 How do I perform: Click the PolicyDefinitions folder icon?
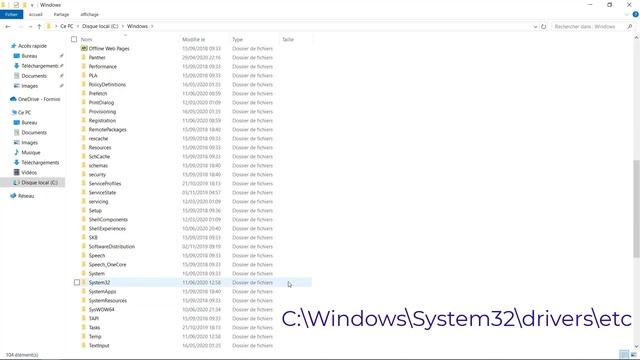pos(84,84)
